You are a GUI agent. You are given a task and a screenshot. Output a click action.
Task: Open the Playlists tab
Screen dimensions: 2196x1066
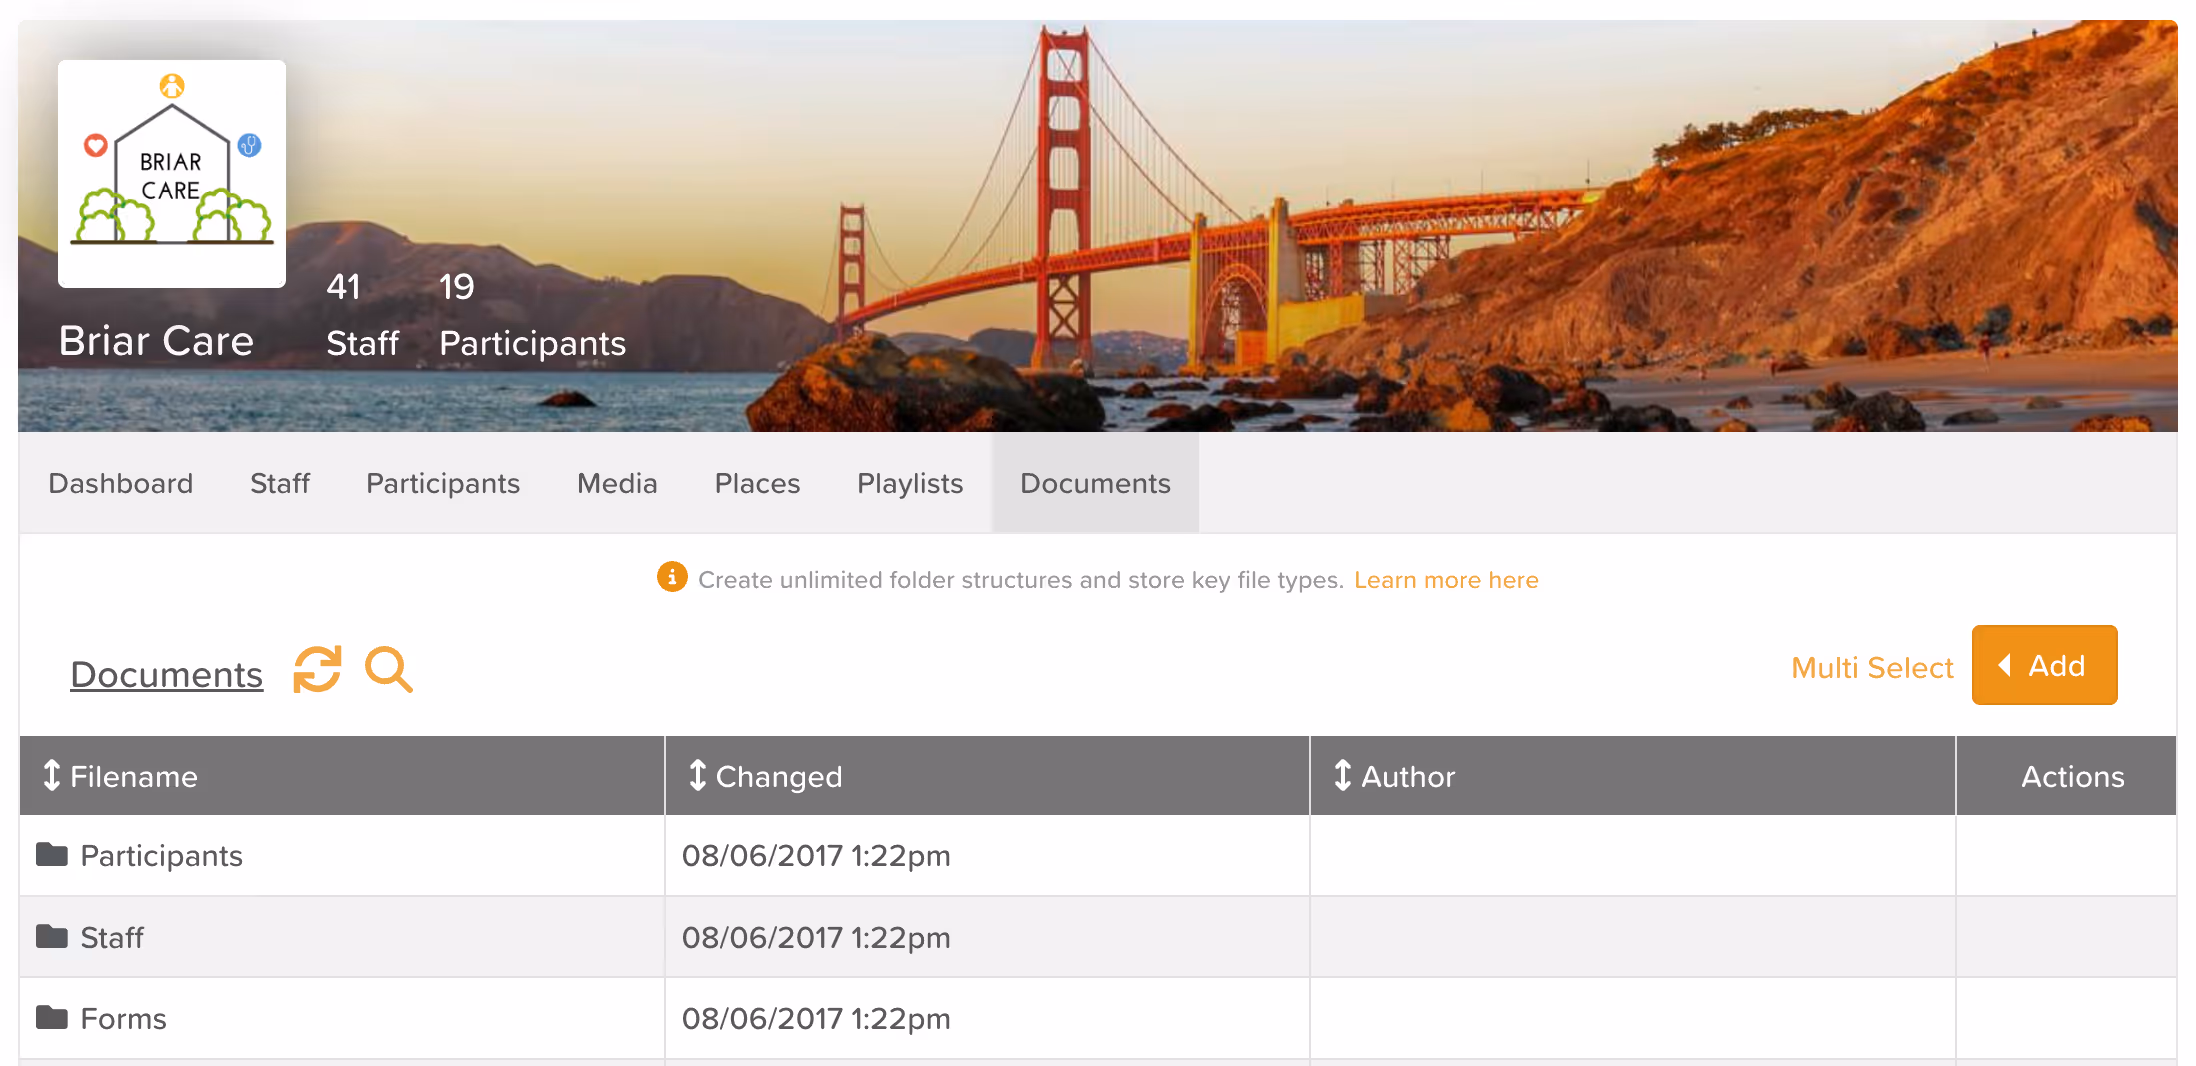click(910, 483)
